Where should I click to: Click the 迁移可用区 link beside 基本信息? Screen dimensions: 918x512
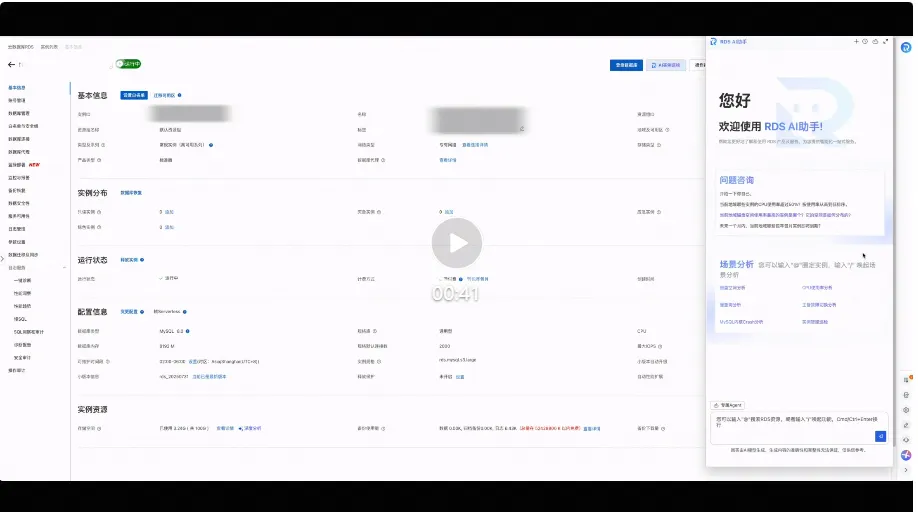164,95
